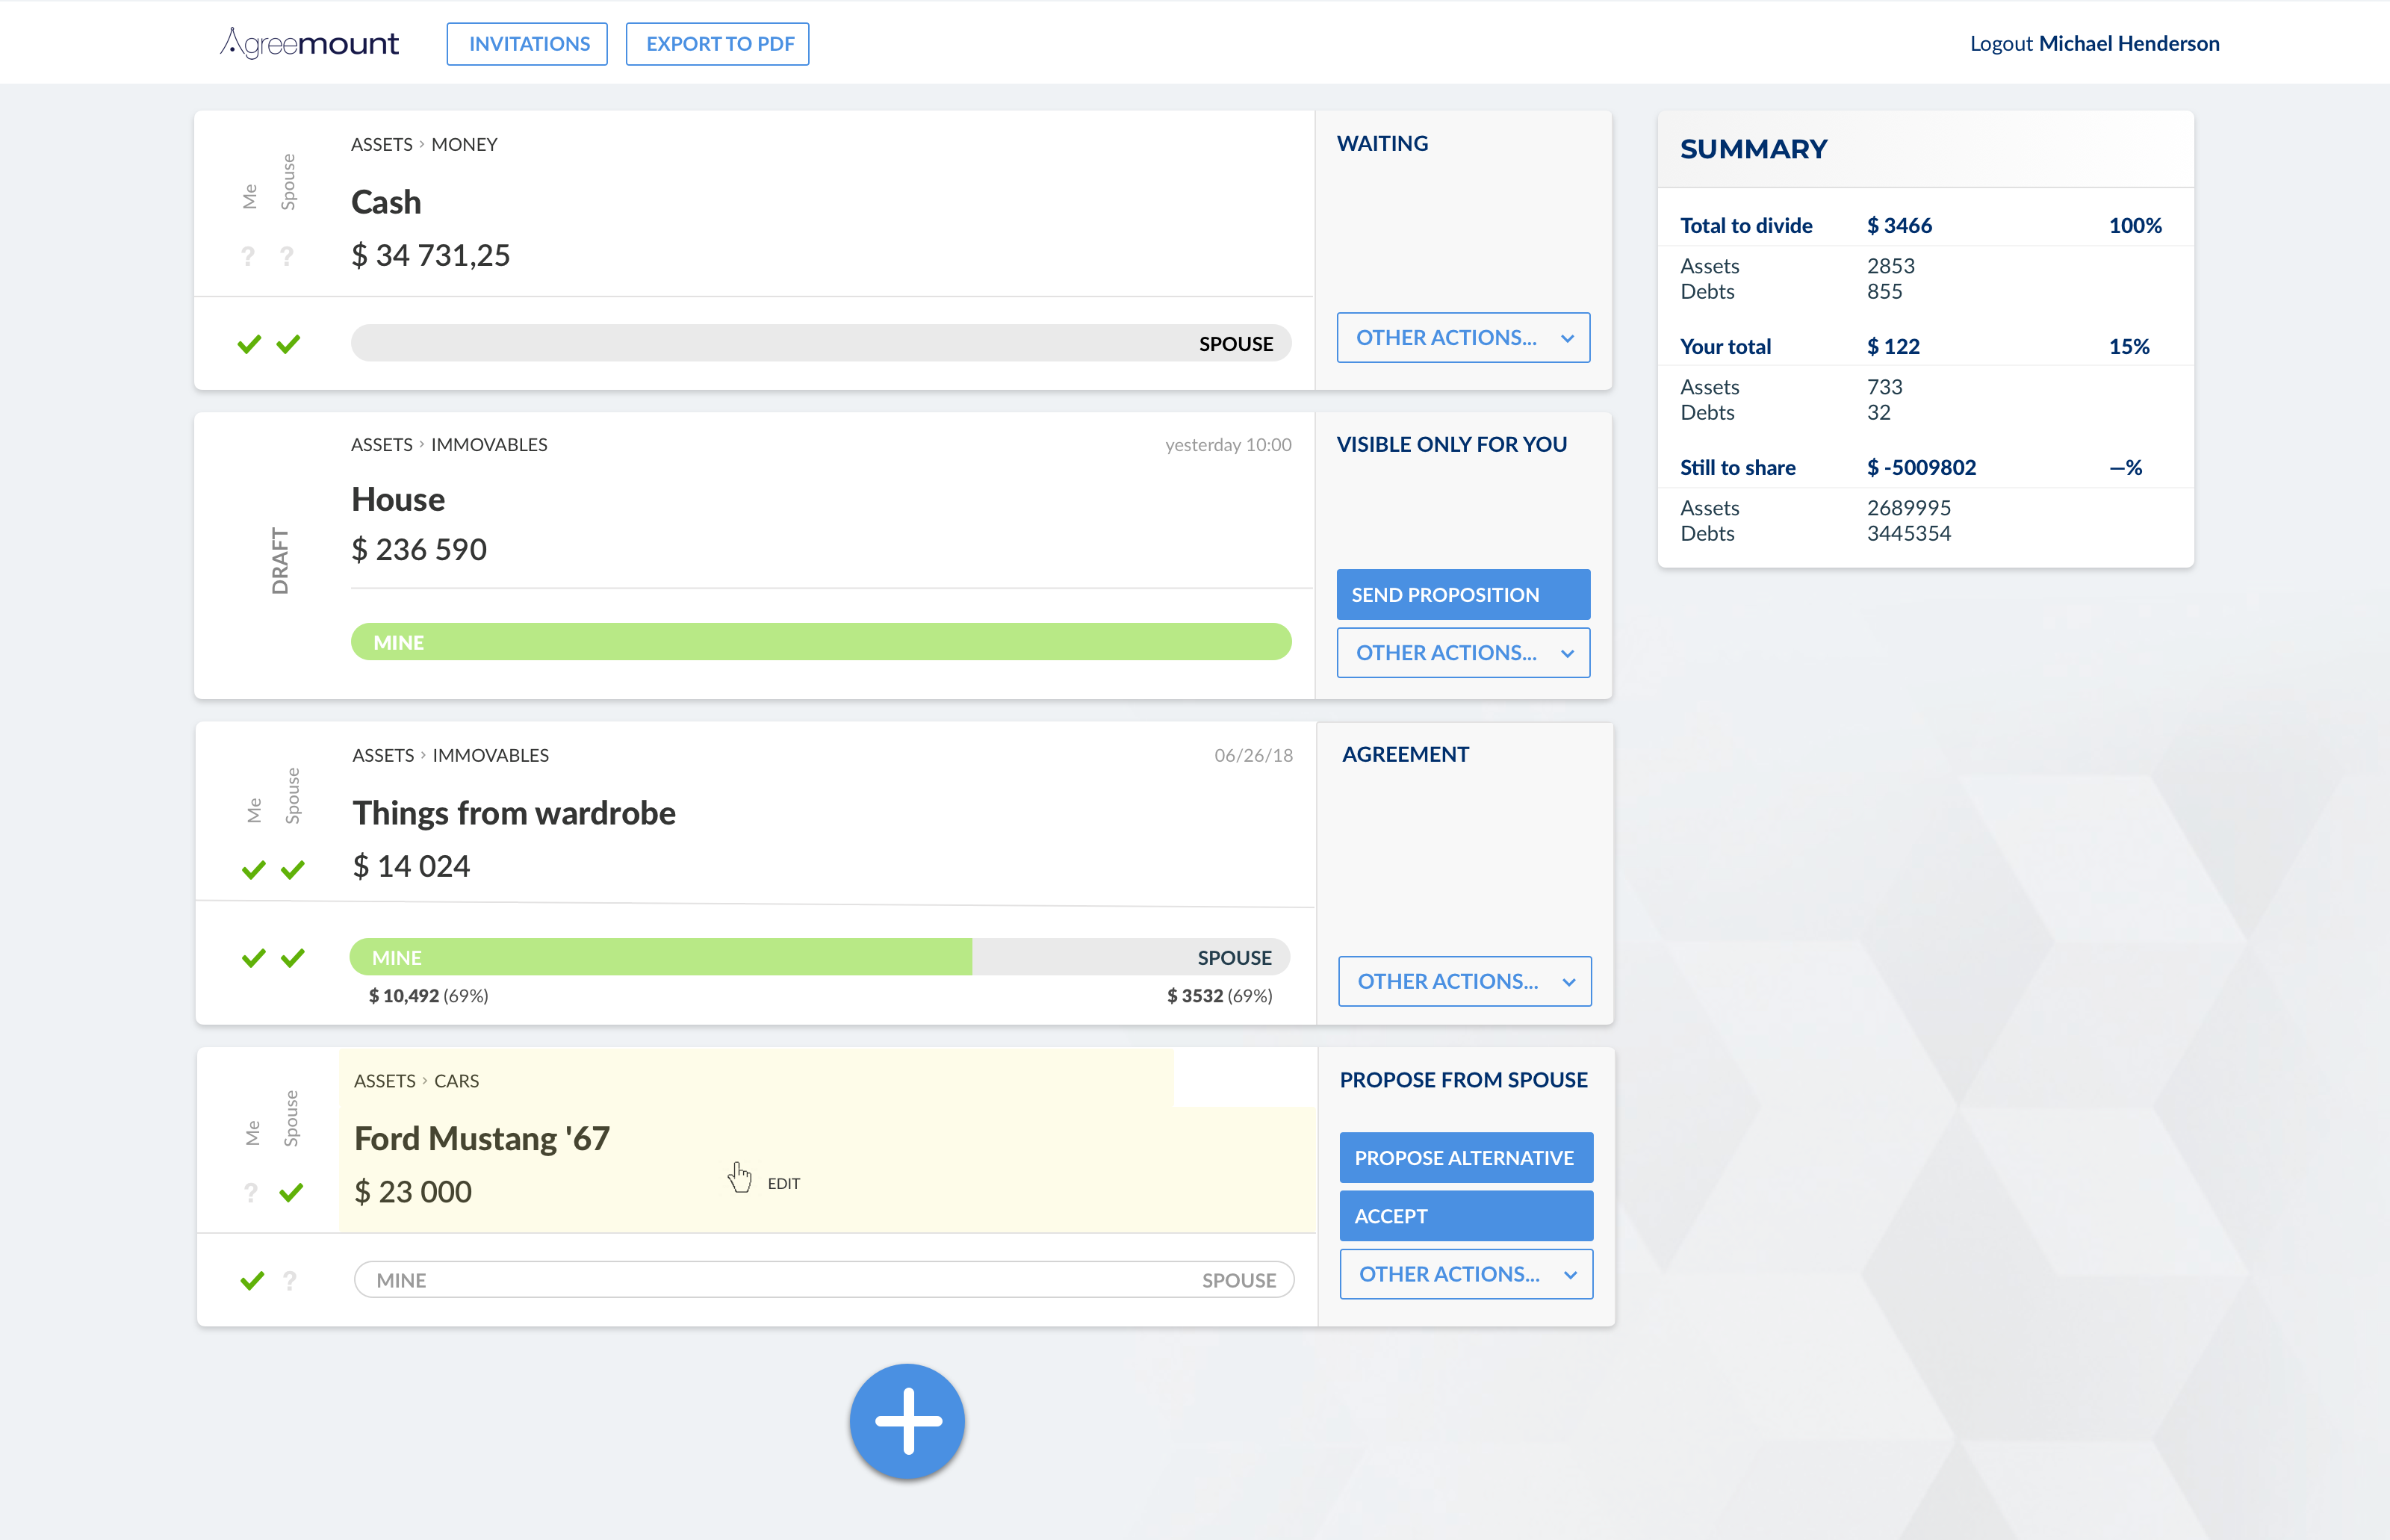Click Me question mark next to Cash amount
Image resolution: width=2390 pixels, height=1540 pixels.
click(248, 256)
